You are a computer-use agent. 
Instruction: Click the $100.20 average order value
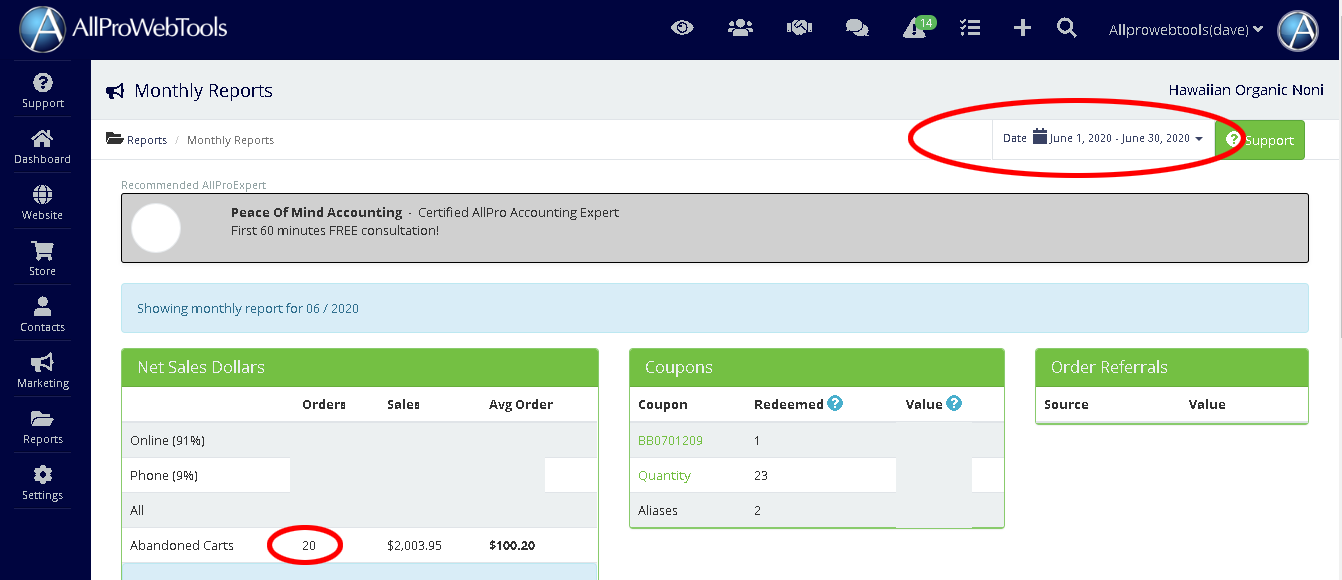[x=512, y=546]
